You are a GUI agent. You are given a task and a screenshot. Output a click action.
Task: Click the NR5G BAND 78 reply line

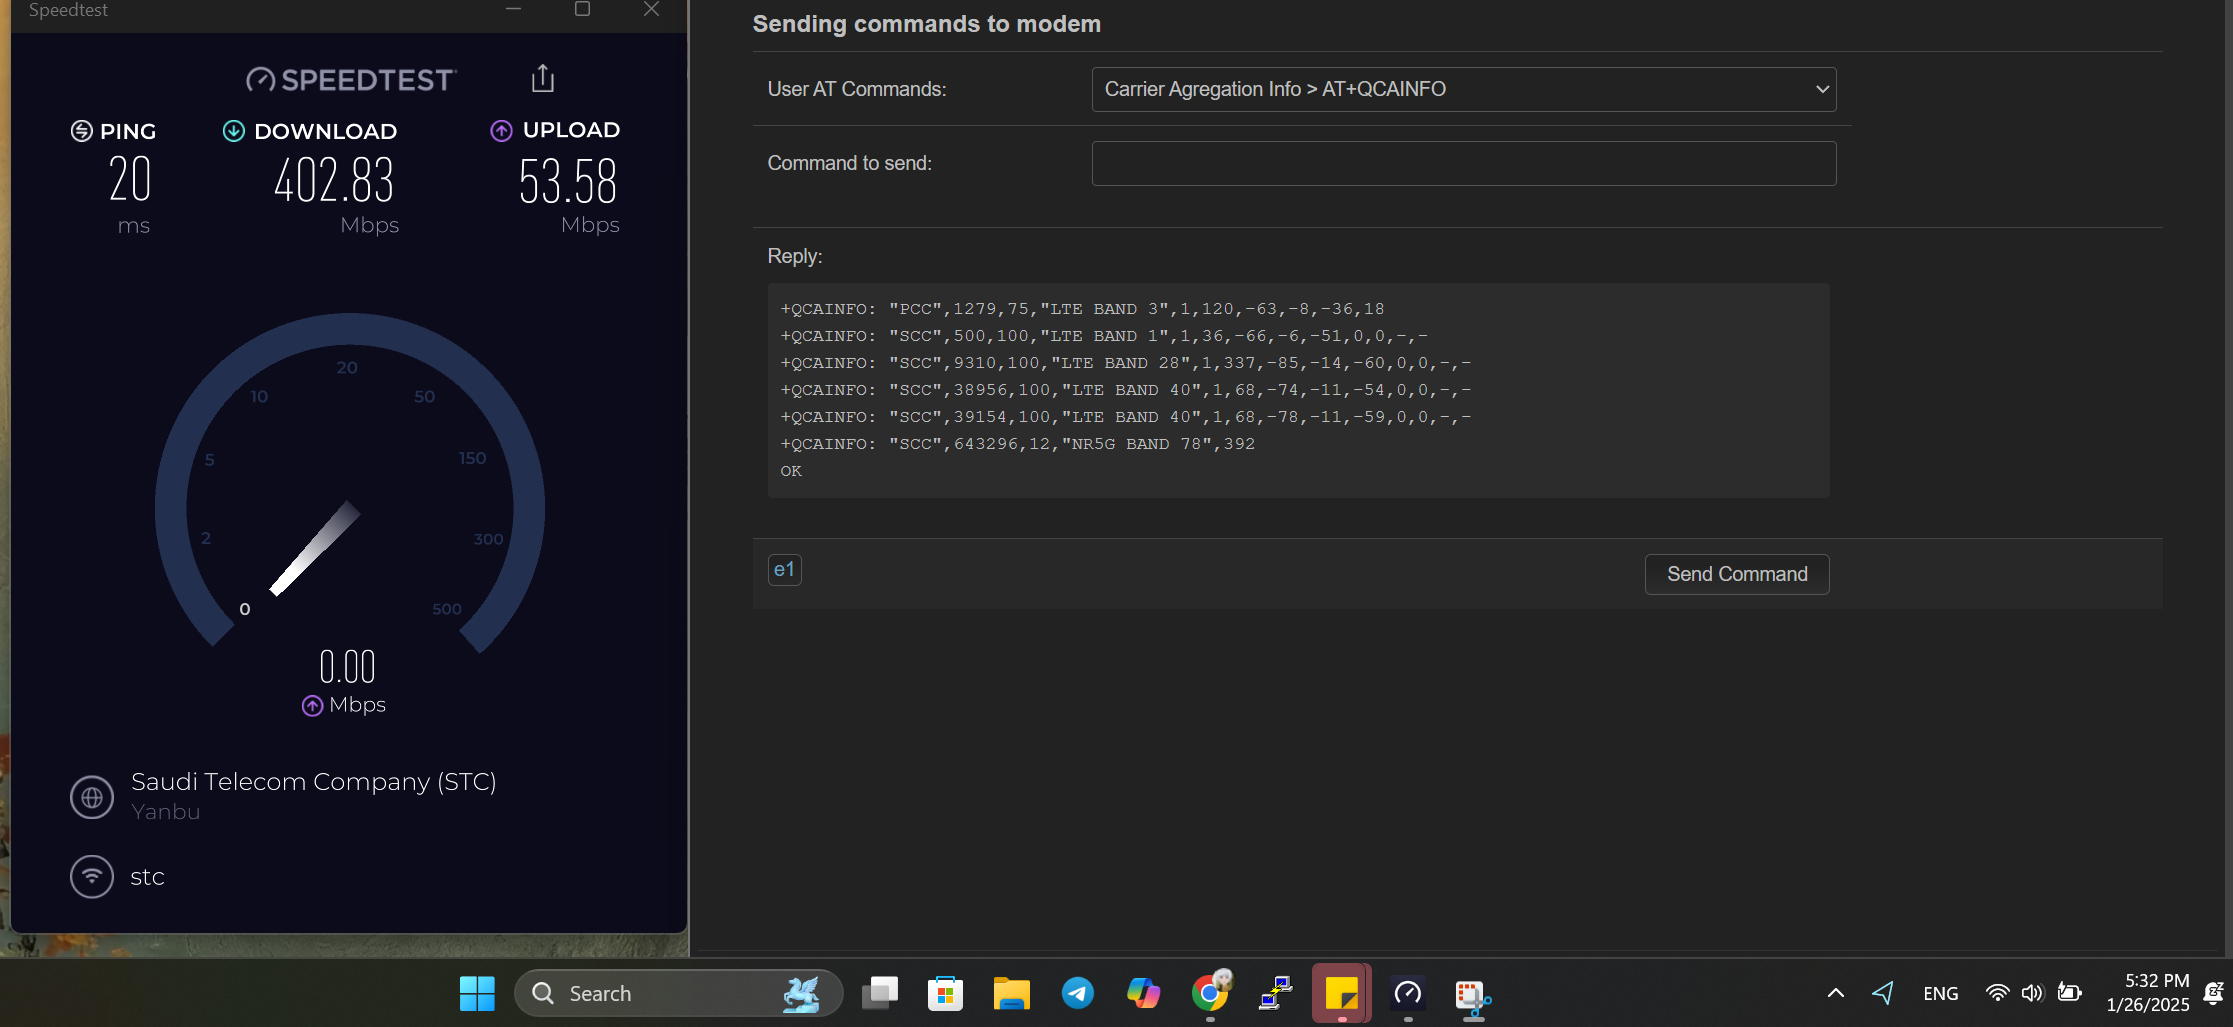click(1018, 444)
